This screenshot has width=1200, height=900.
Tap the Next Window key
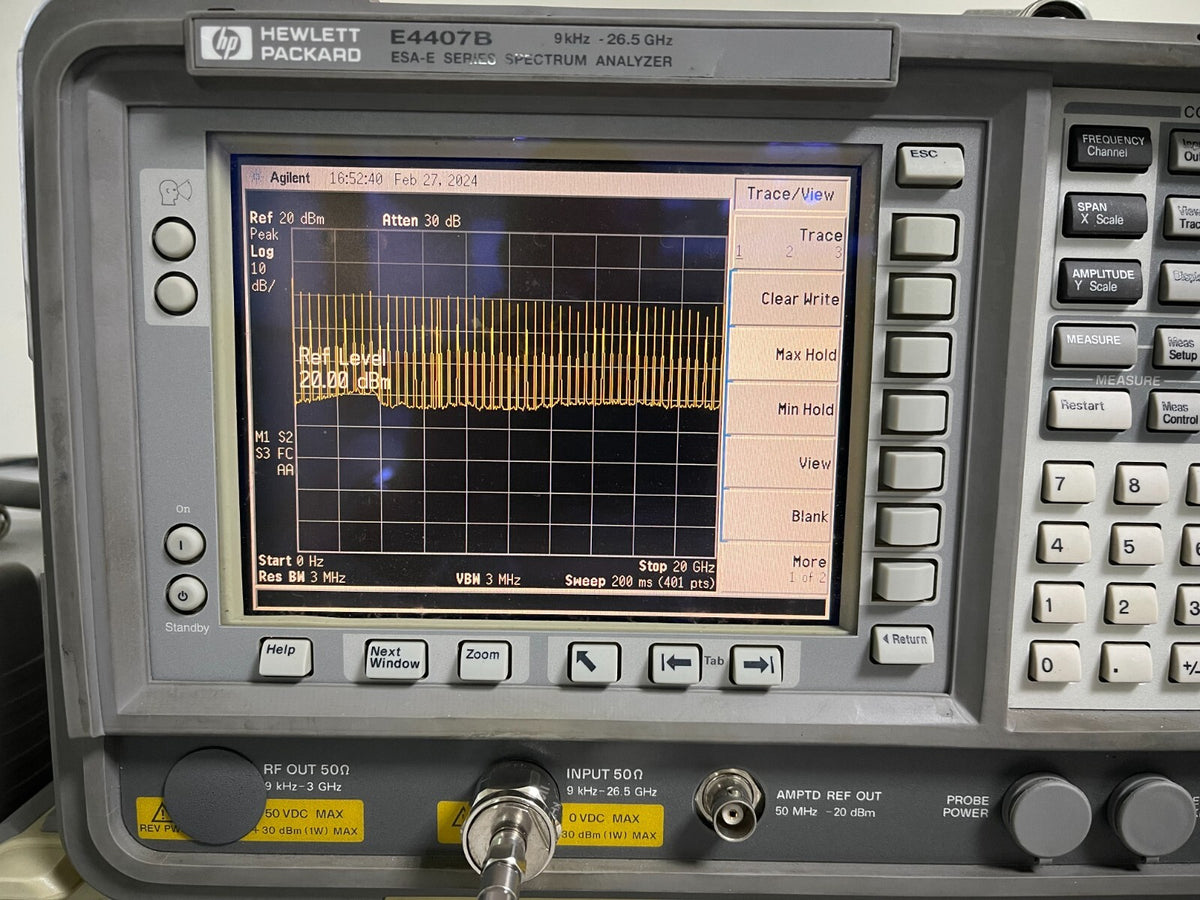[396, 659]
